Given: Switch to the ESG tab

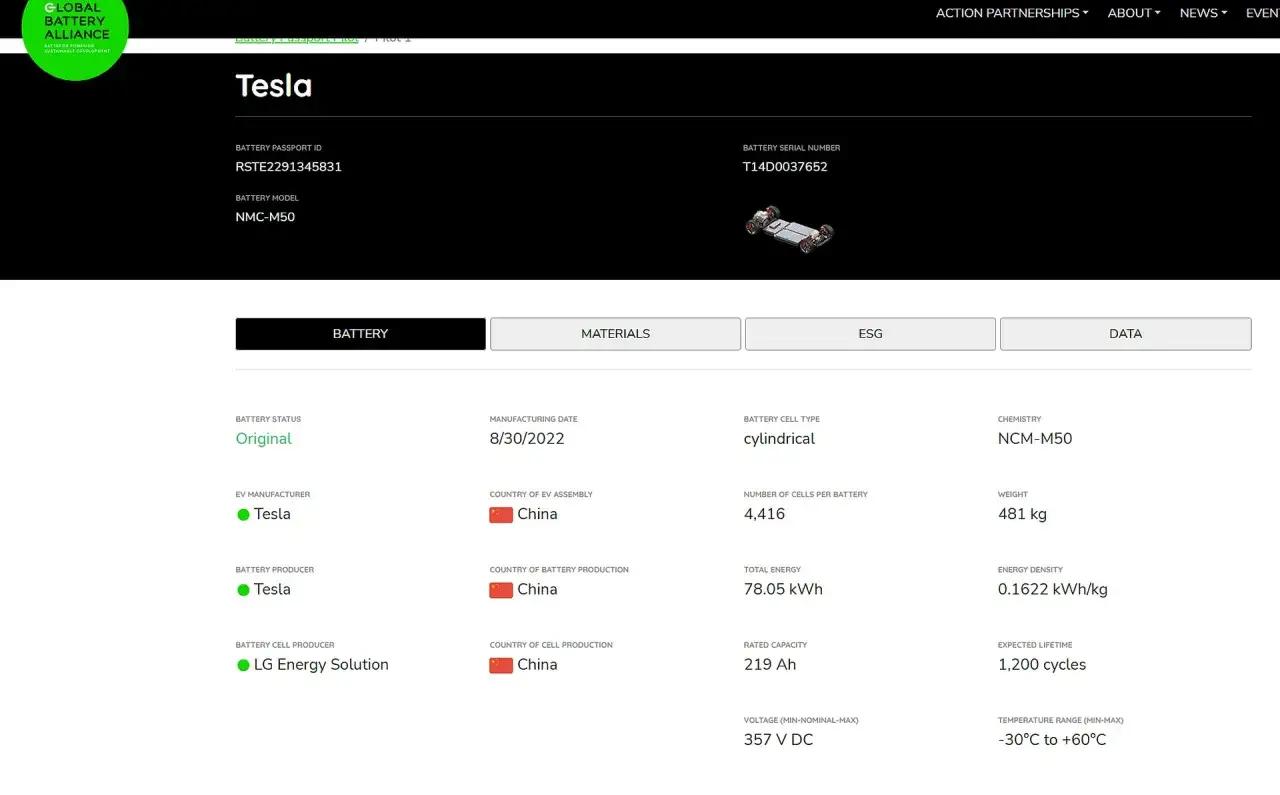Looking at the screenshot, I should click(x=870, y=334).
